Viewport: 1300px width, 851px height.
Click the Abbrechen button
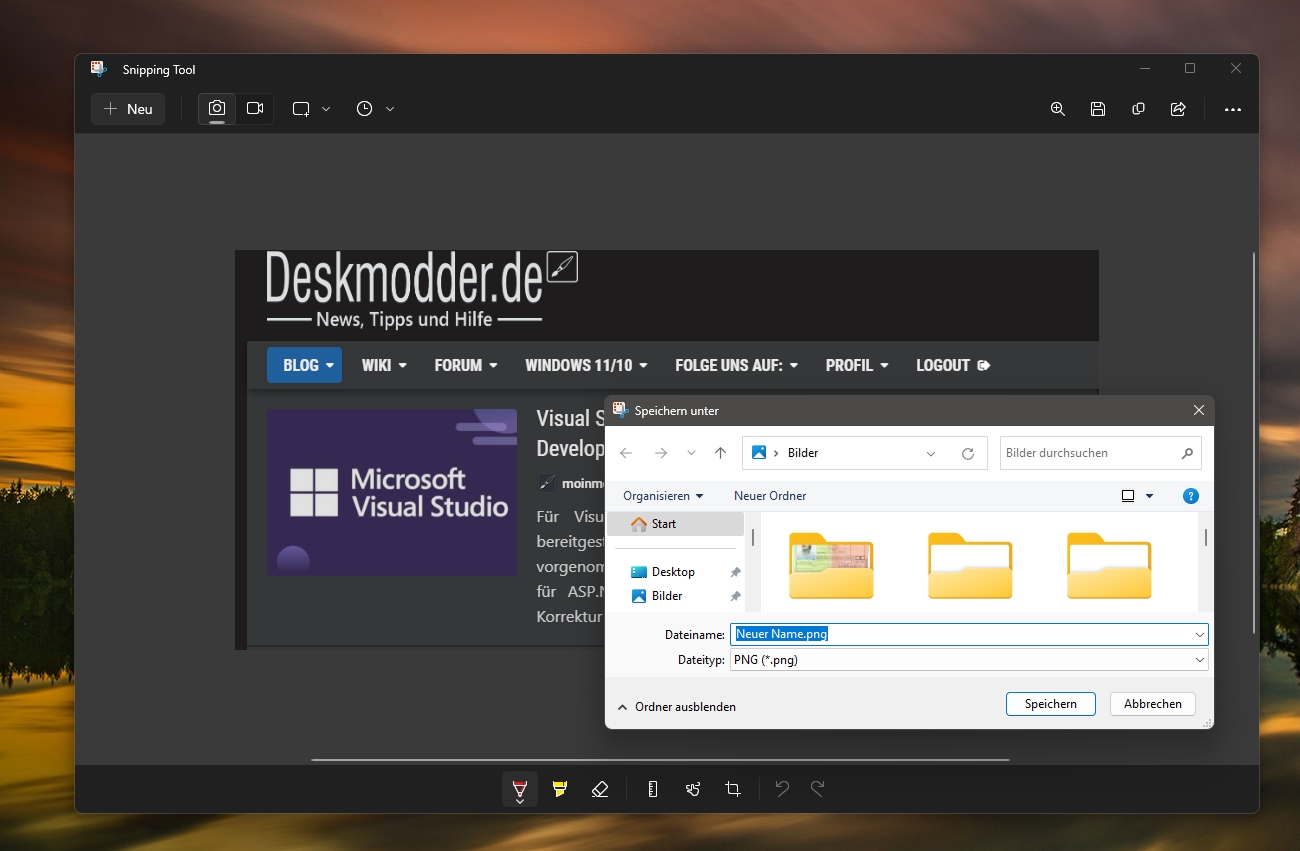[1152, 704]
